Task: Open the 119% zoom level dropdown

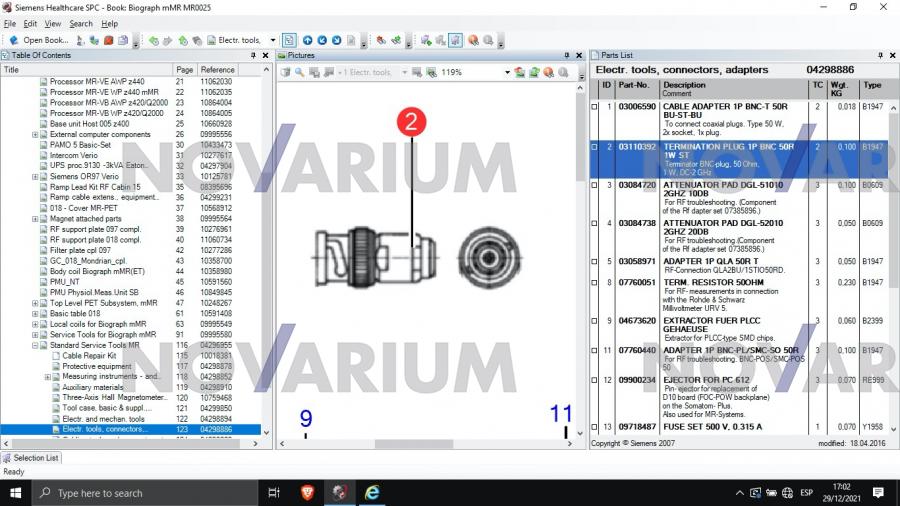Action: coord(507,72)
